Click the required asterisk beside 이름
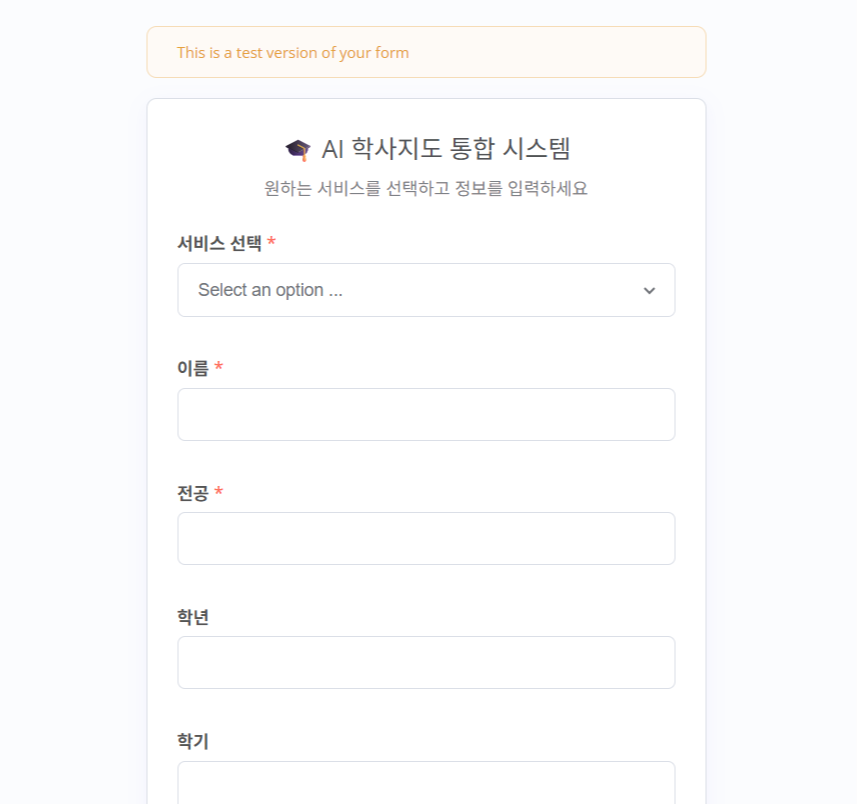Viewport: 857px width, 804px height. tap(219, 368)
